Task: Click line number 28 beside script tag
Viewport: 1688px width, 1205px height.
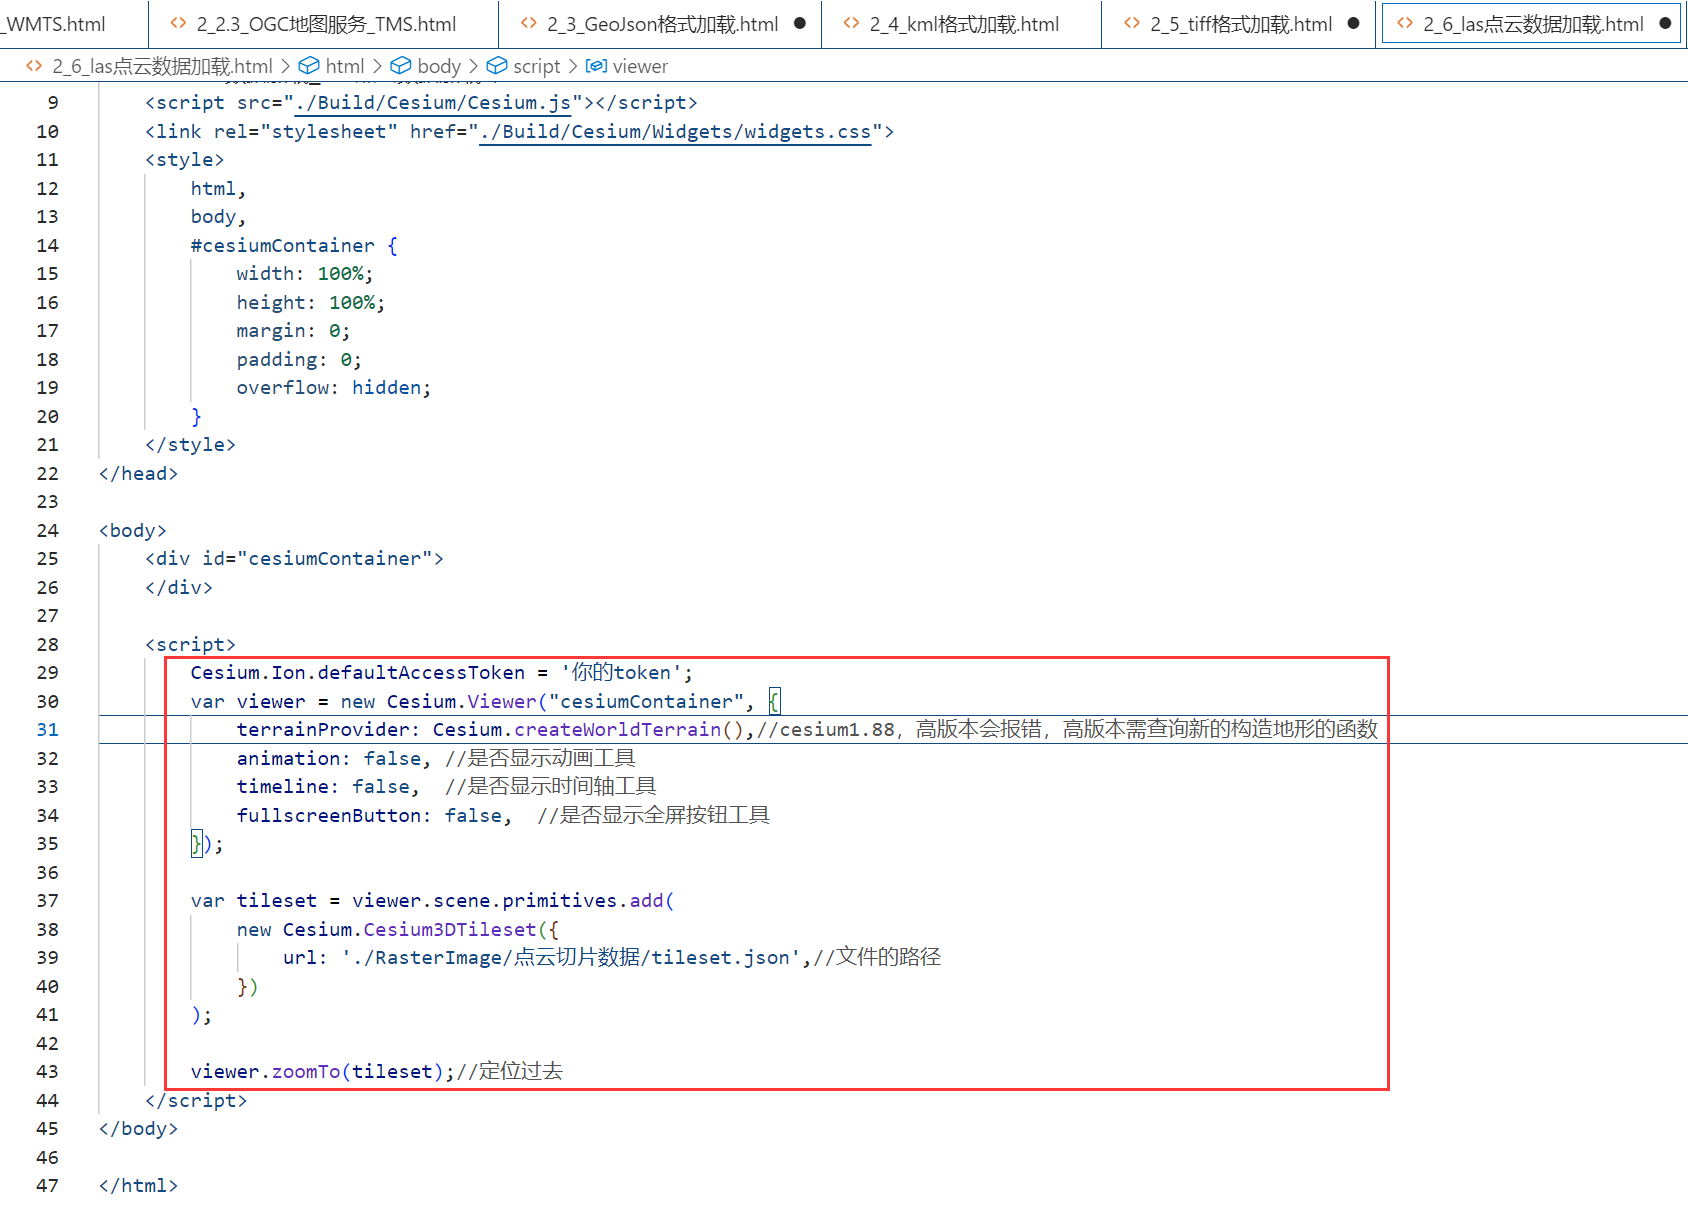Action: click(x=48, y=644)
